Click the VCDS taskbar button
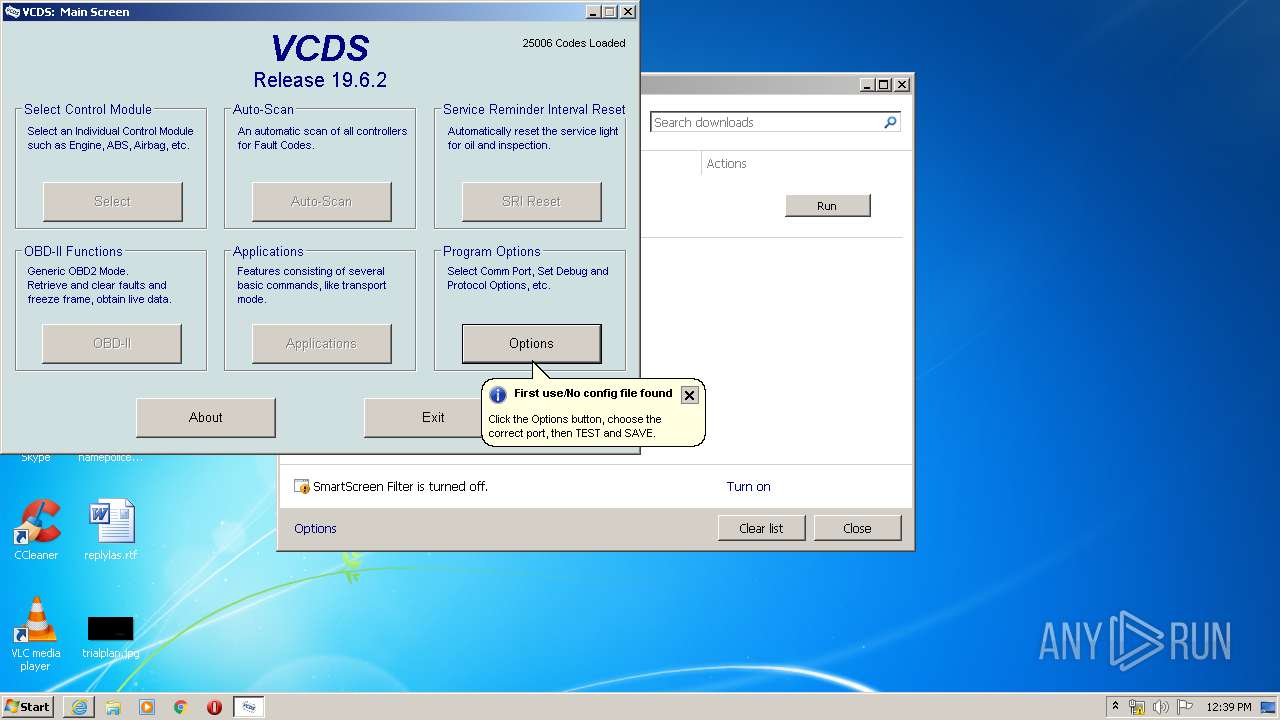 point(249,707)
